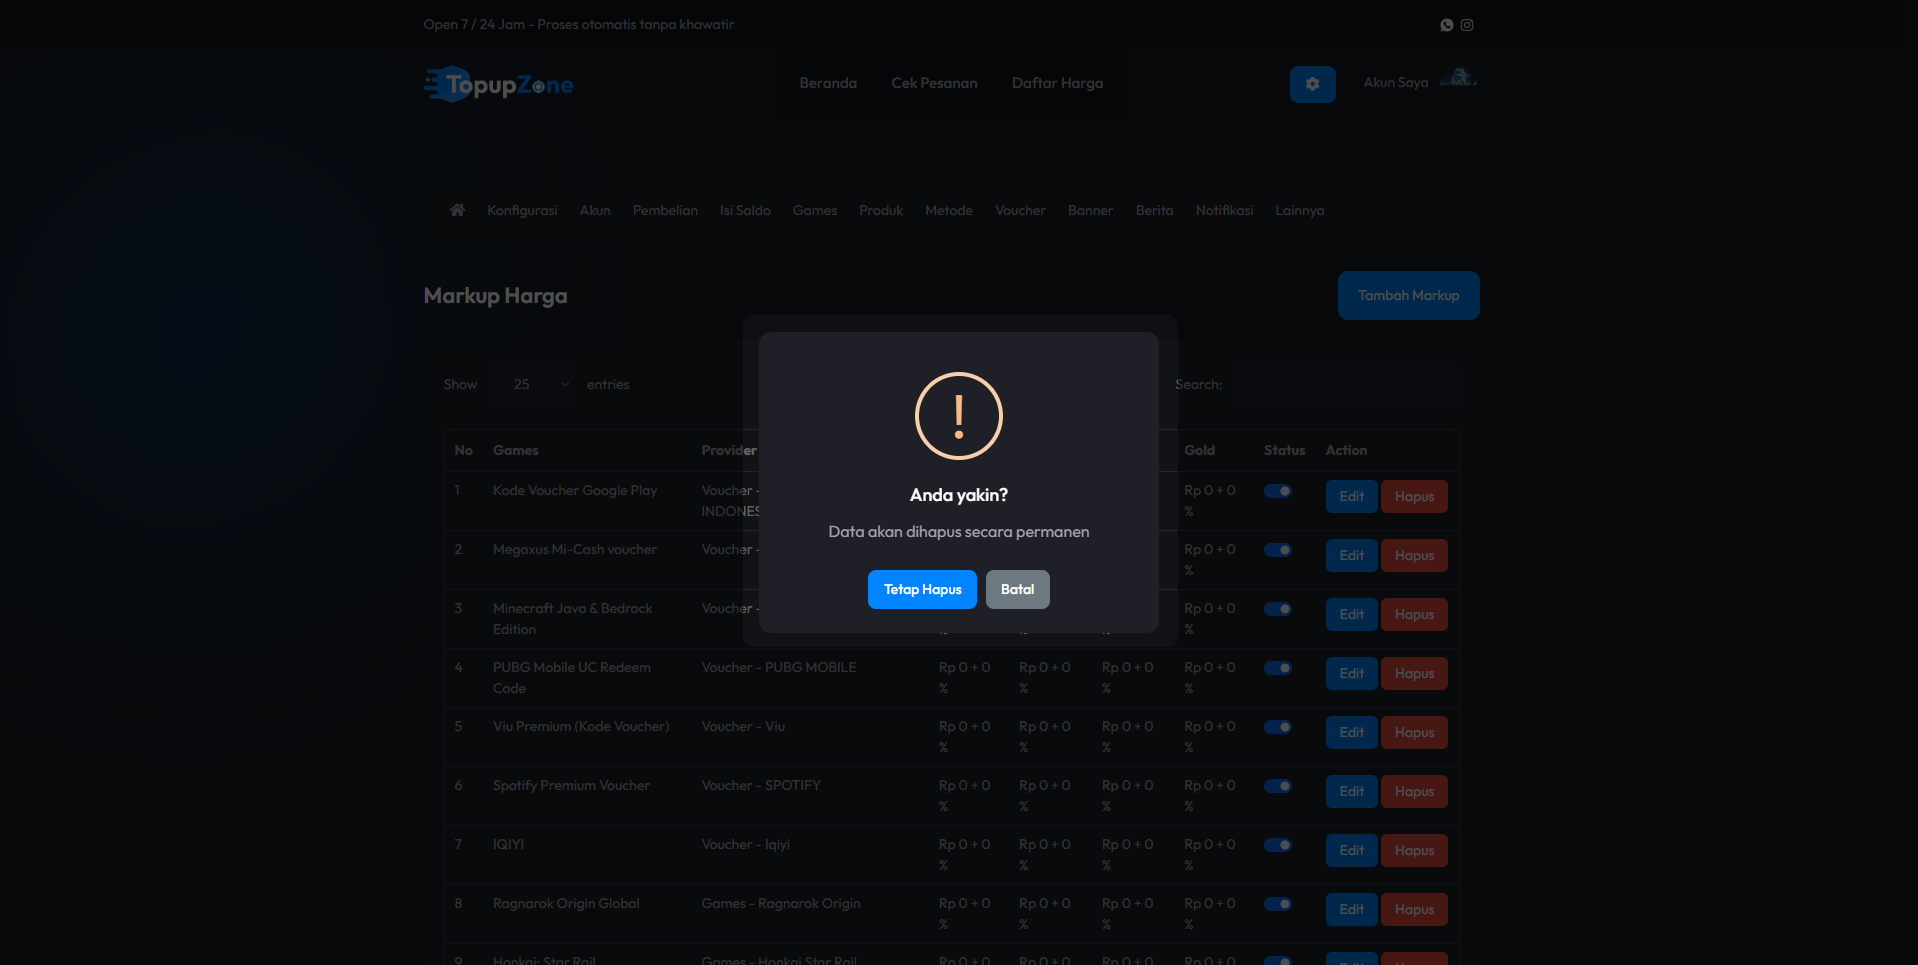Cancel deletion with Batal button
The height and width of the screenshot is (965, 1918).
coord(1017,589)
